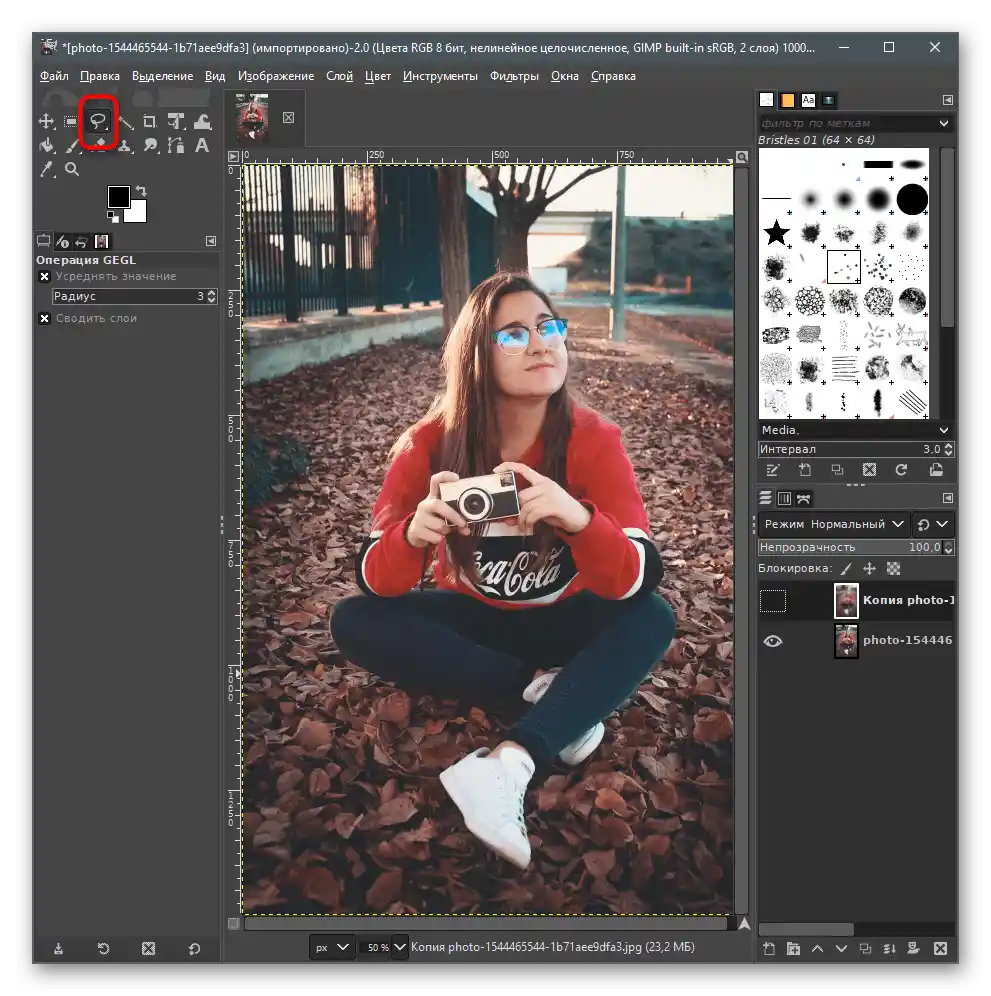This screenshot has width=991, height=996.
Task: Close the image tab thumbnail
Action: coord(288,118)
